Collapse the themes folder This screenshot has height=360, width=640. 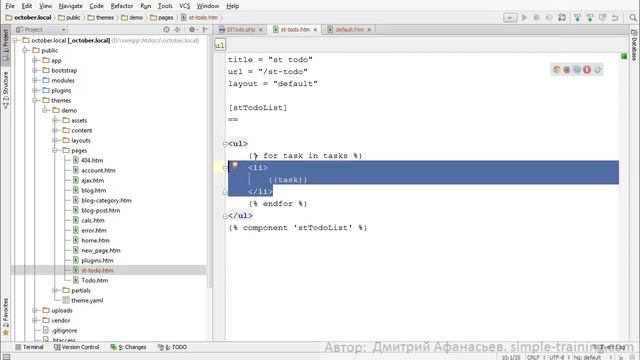[x=35, y=100]
